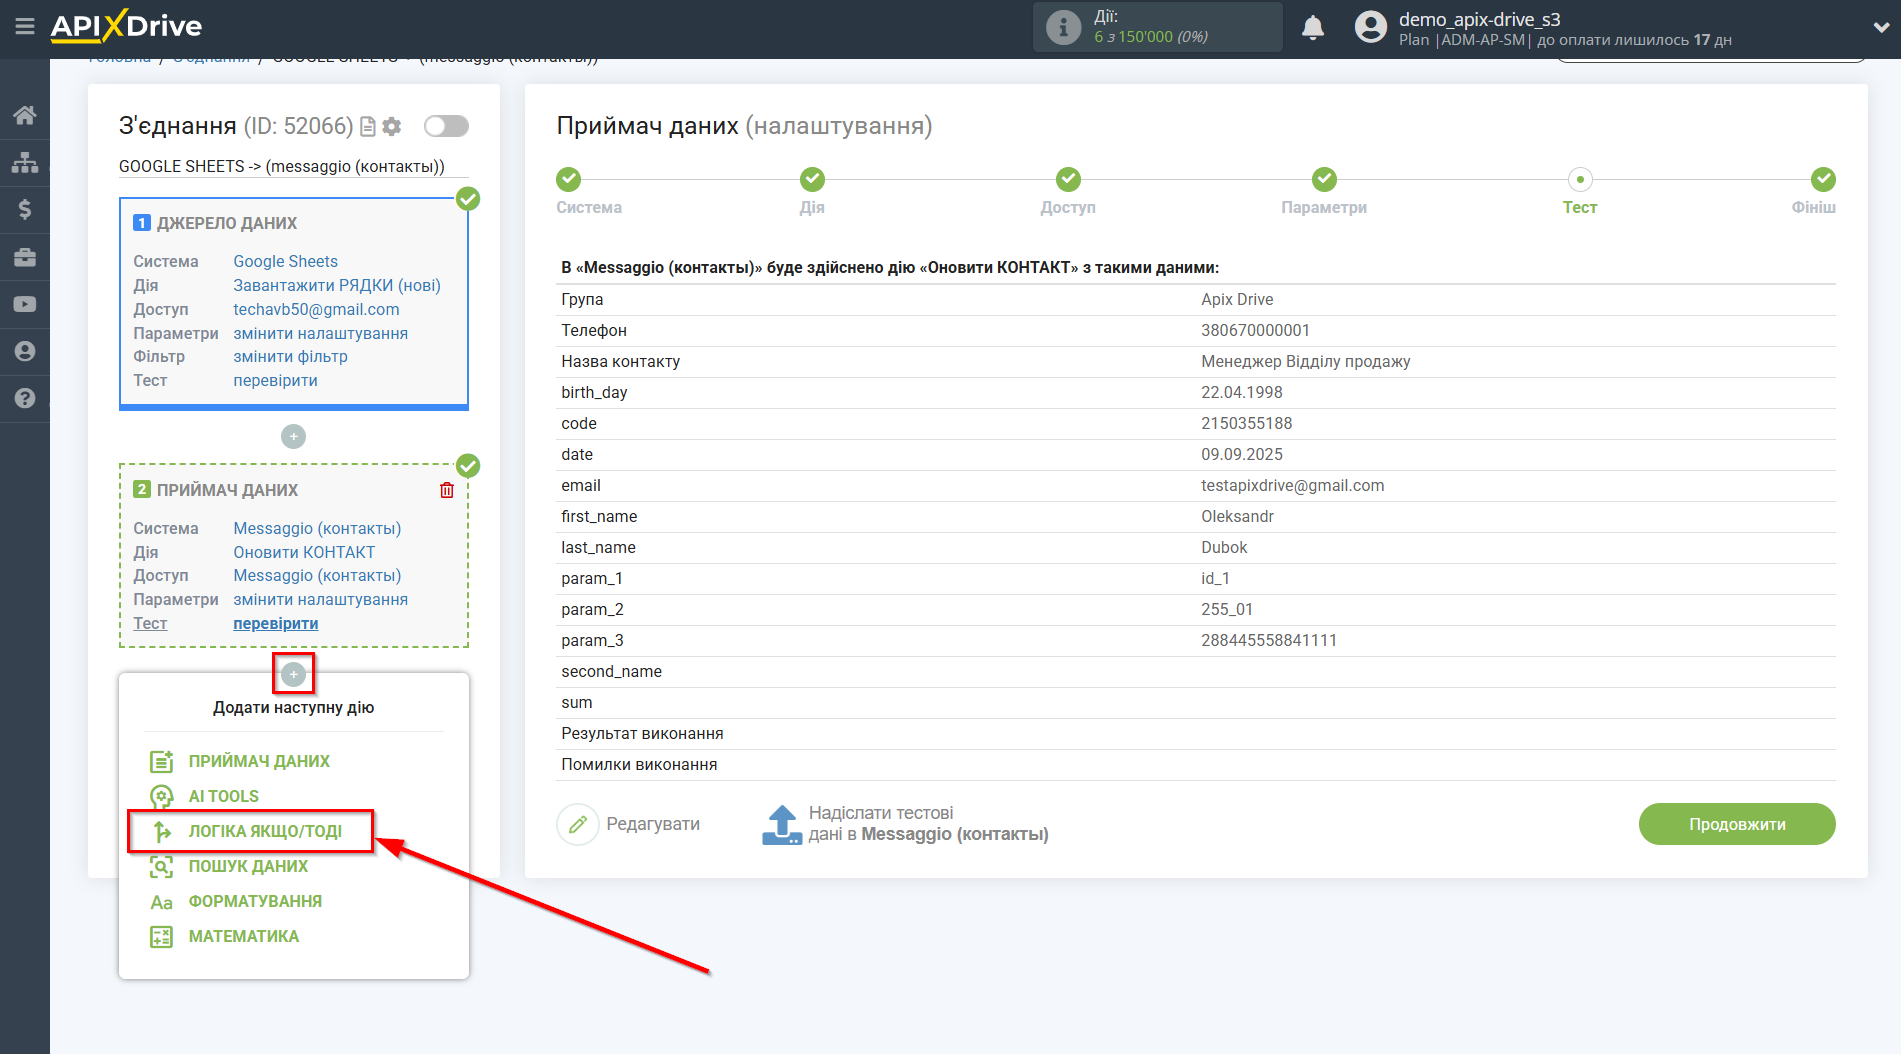
Task: Choose ФОРМАТУВАННЯ from the action menu
Action: [255, 901]
